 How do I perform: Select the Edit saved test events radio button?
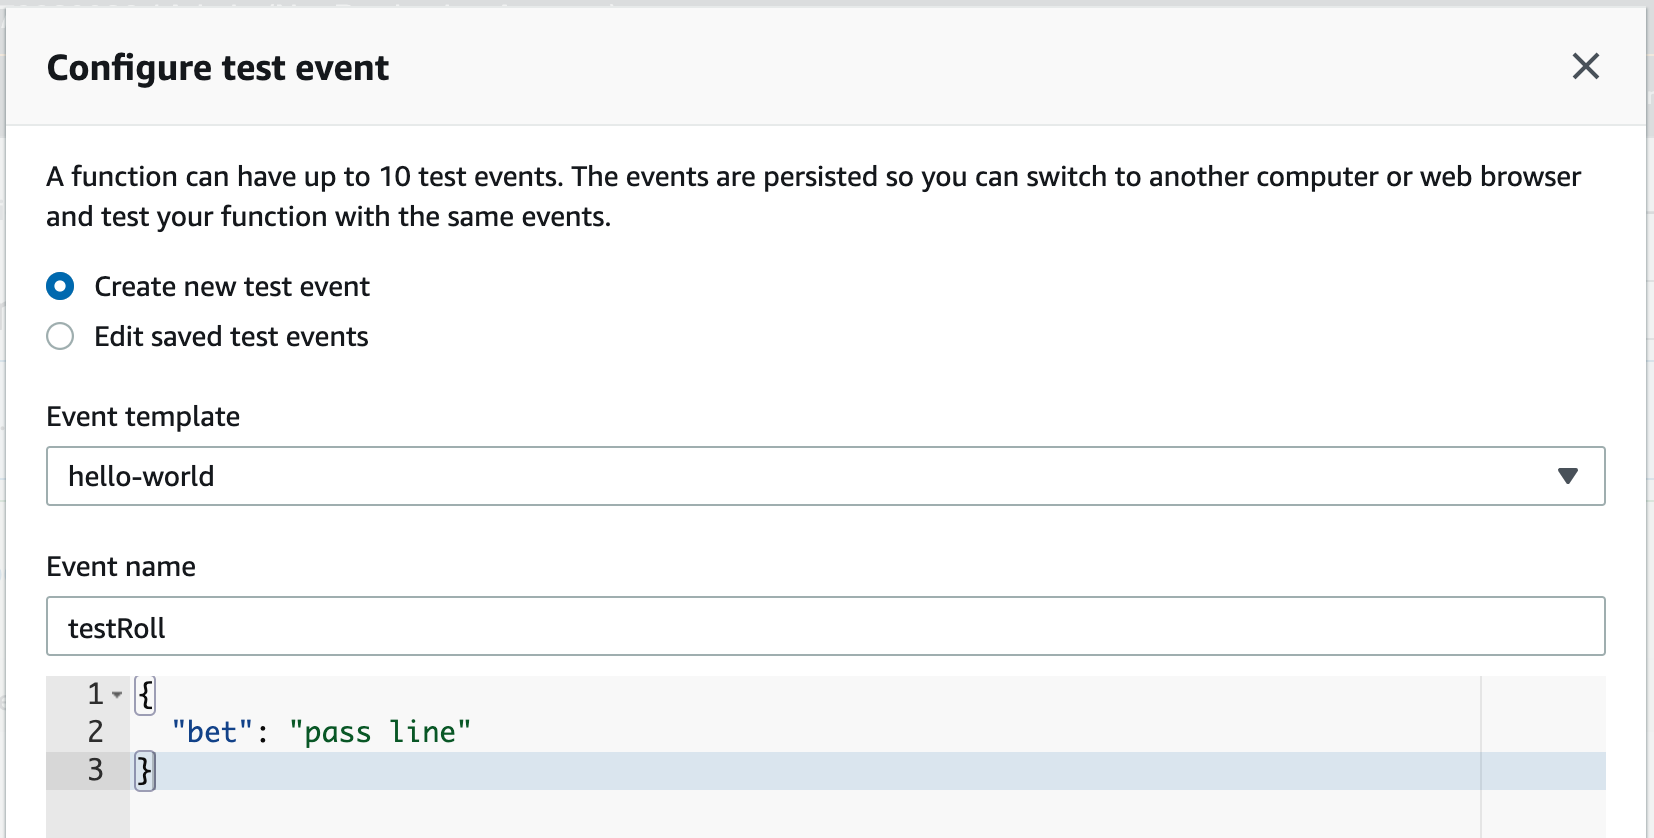(x=60, y=337)
